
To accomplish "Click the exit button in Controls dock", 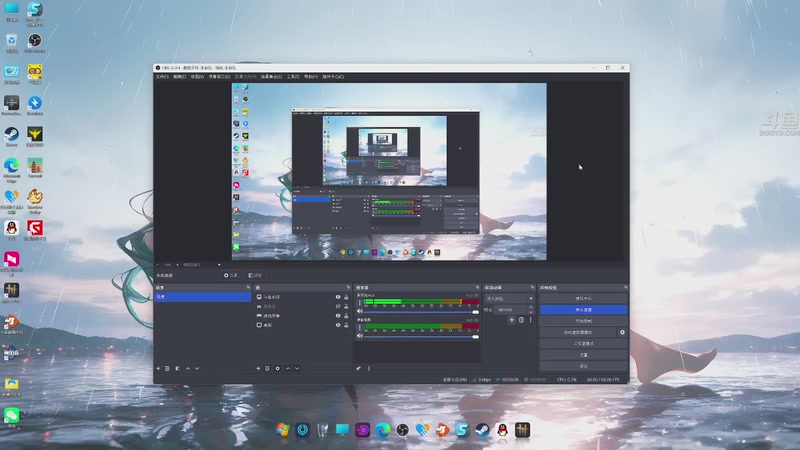I will [584, 366].
